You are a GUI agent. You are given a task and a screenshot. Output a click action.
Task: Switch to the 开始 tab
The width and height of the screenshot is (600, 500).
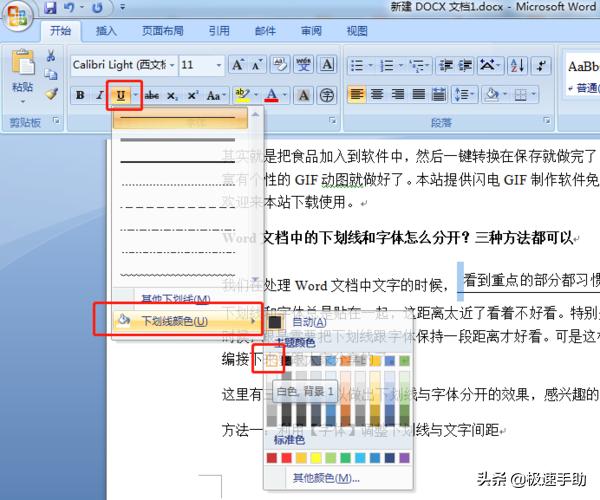[61, 31]
